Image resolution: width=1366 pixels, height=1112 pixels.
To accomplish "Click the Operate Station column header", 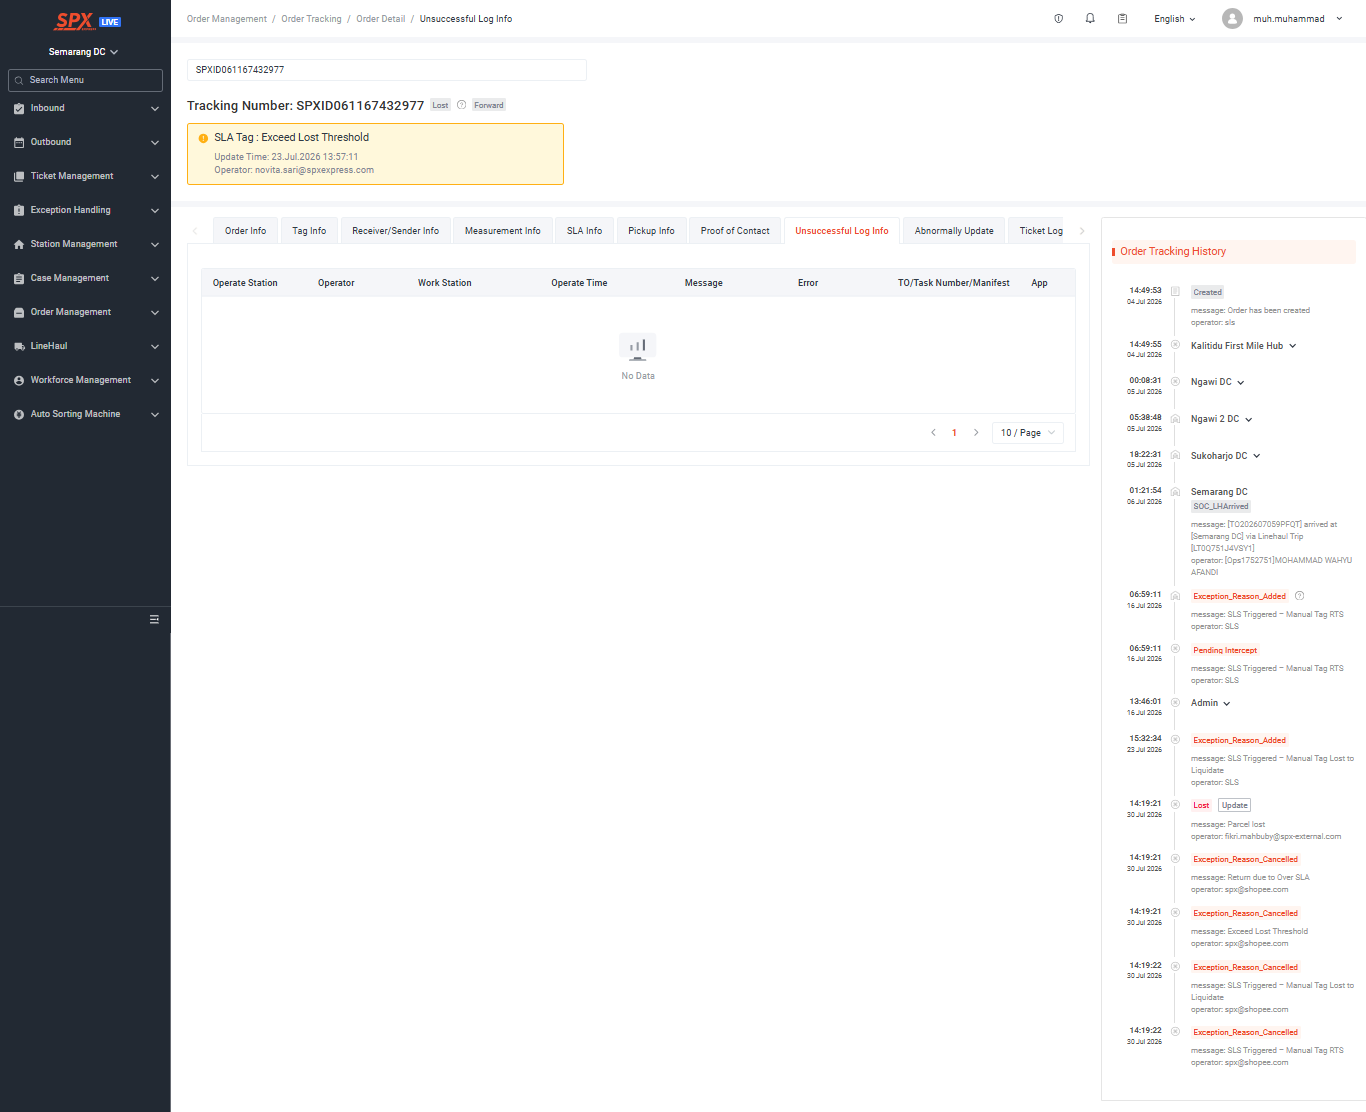I will pyautogui.click(x=245, y=283).
